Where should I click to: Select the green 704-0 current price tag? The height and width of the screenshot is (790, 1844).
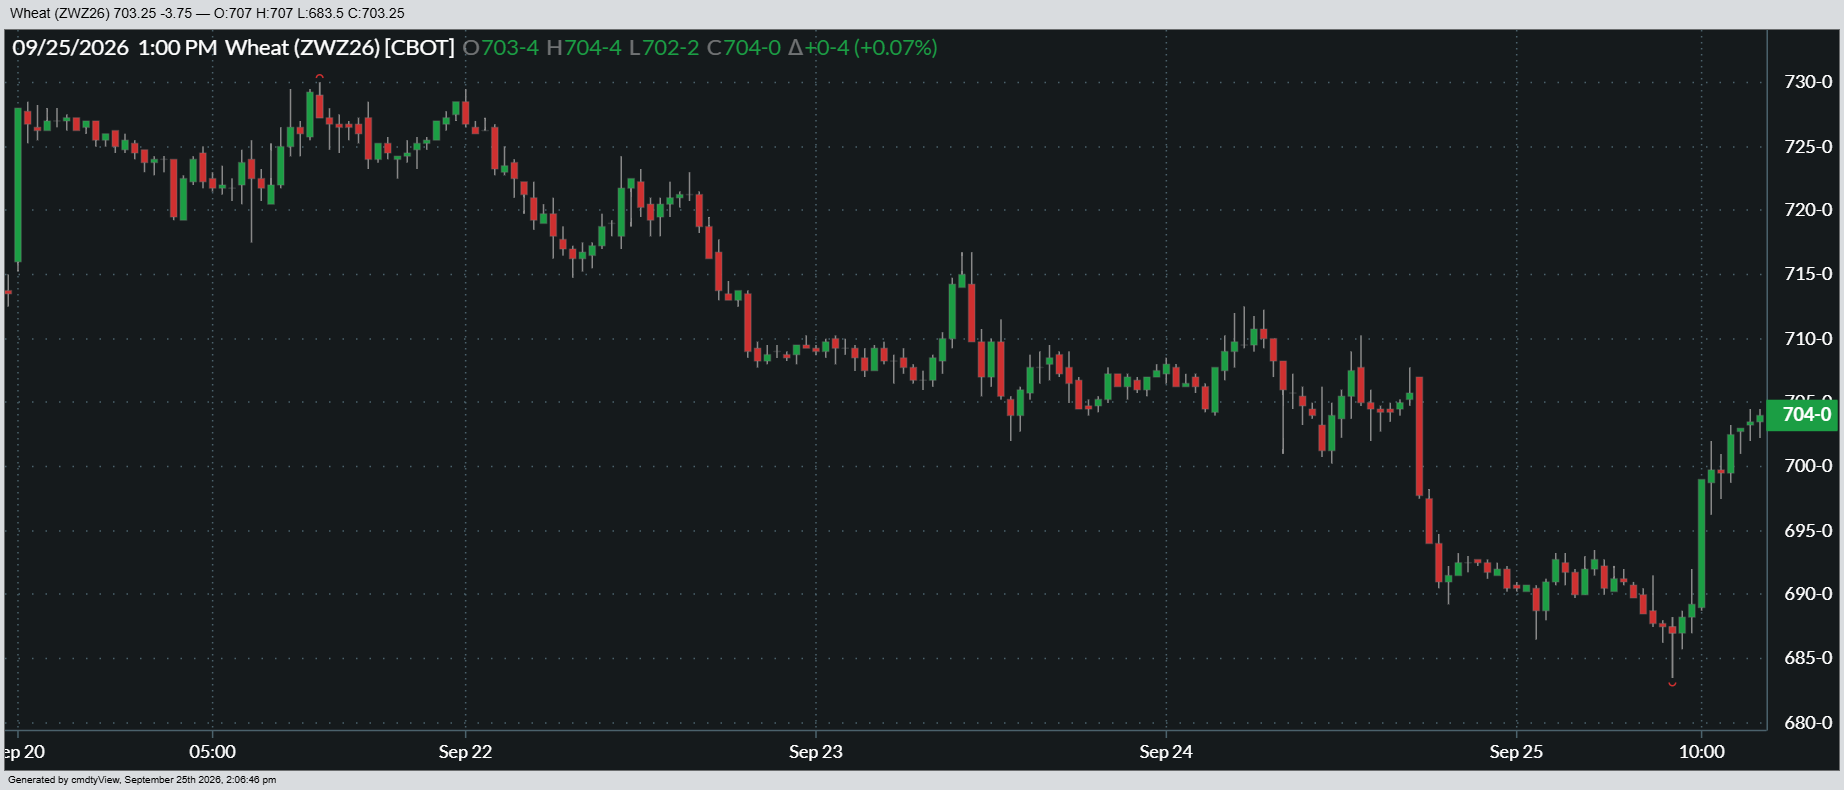(1803, 415)
